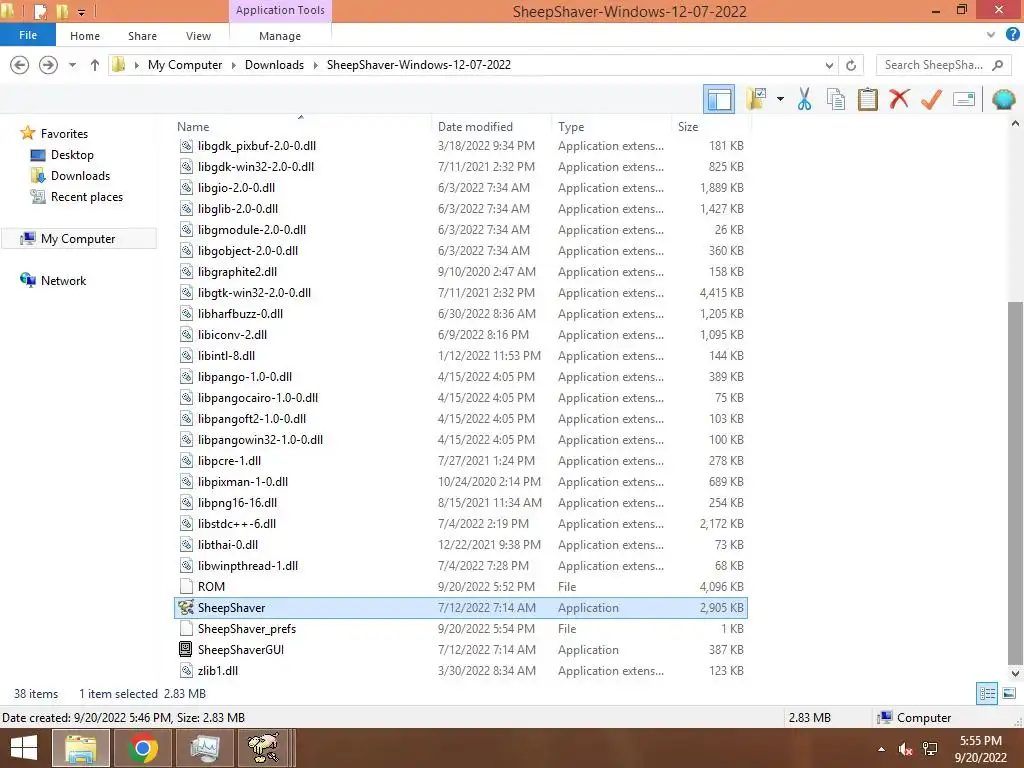This screenshot has width=1024, height=768.
Task: Open the Share ribbon tab
Action: tap(142, 36)
